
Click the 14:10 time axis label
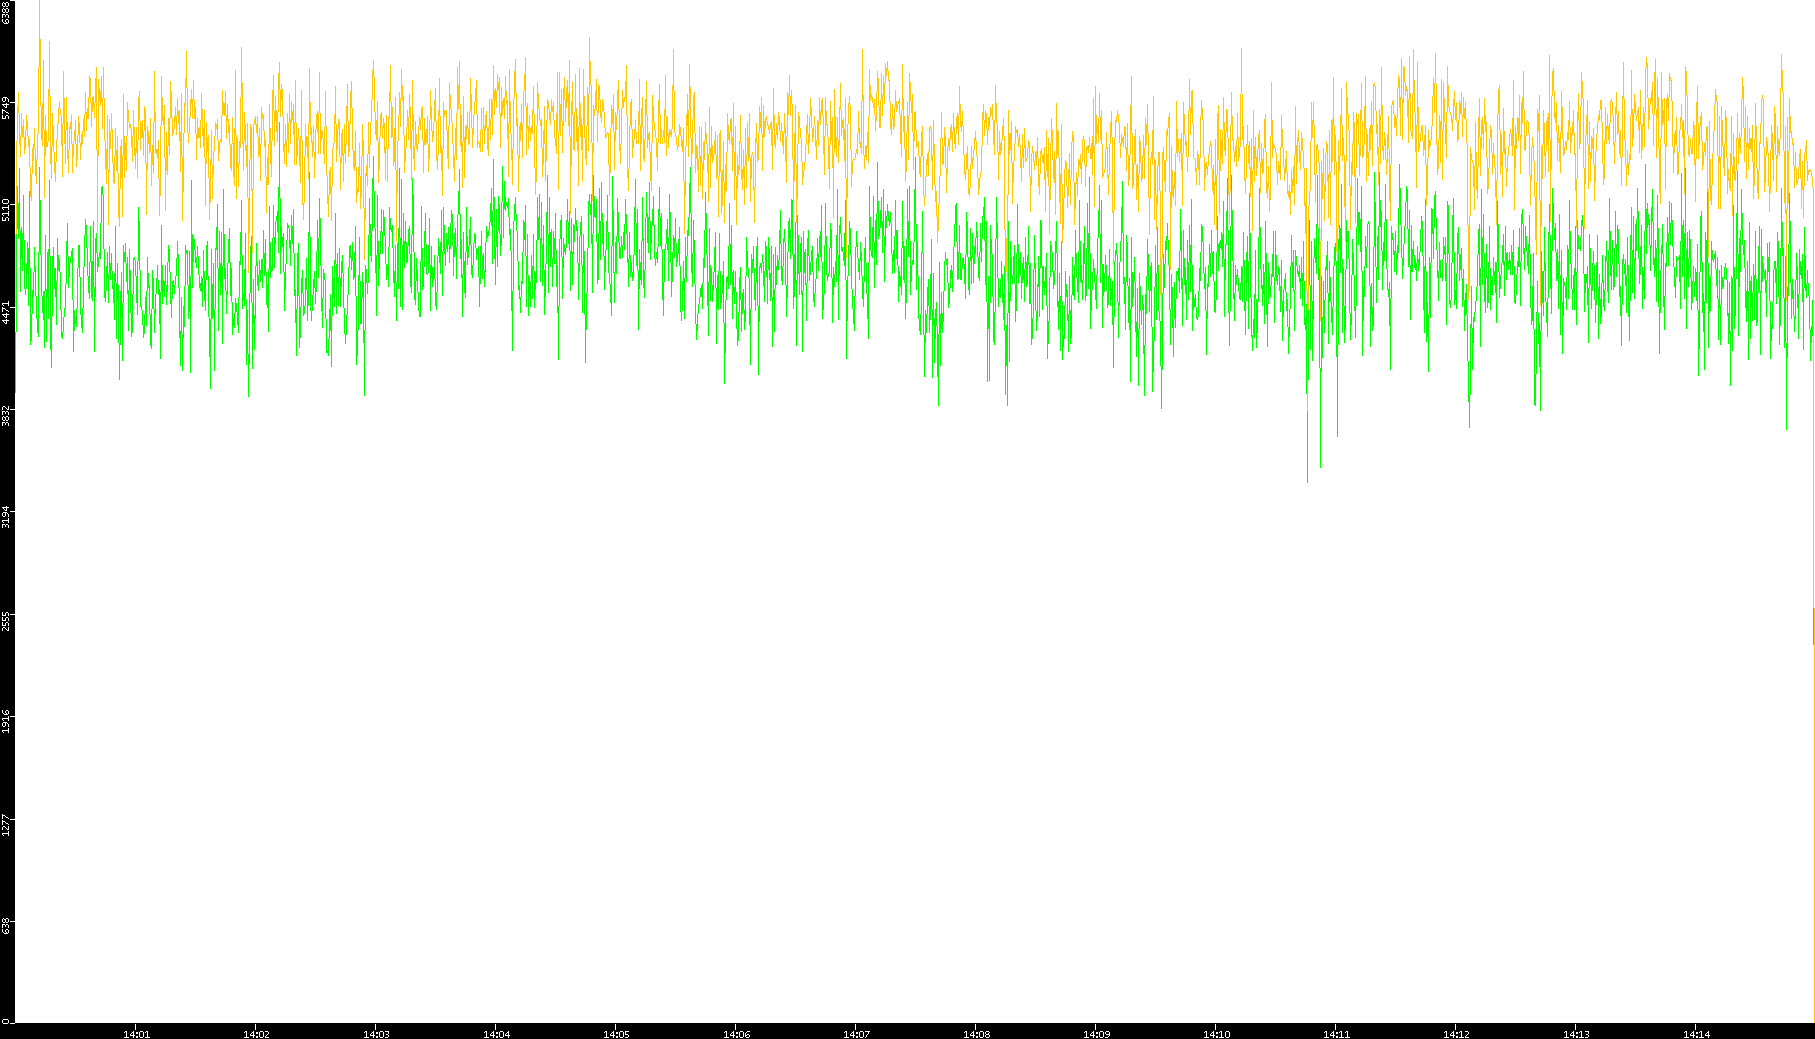pyautogui.click(x=1216, y=1033)
